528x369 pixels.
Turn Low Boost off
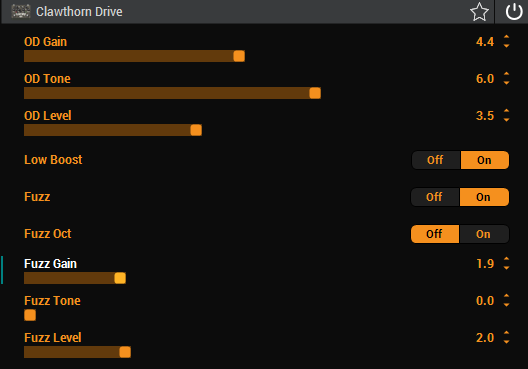tap(435, 160)
